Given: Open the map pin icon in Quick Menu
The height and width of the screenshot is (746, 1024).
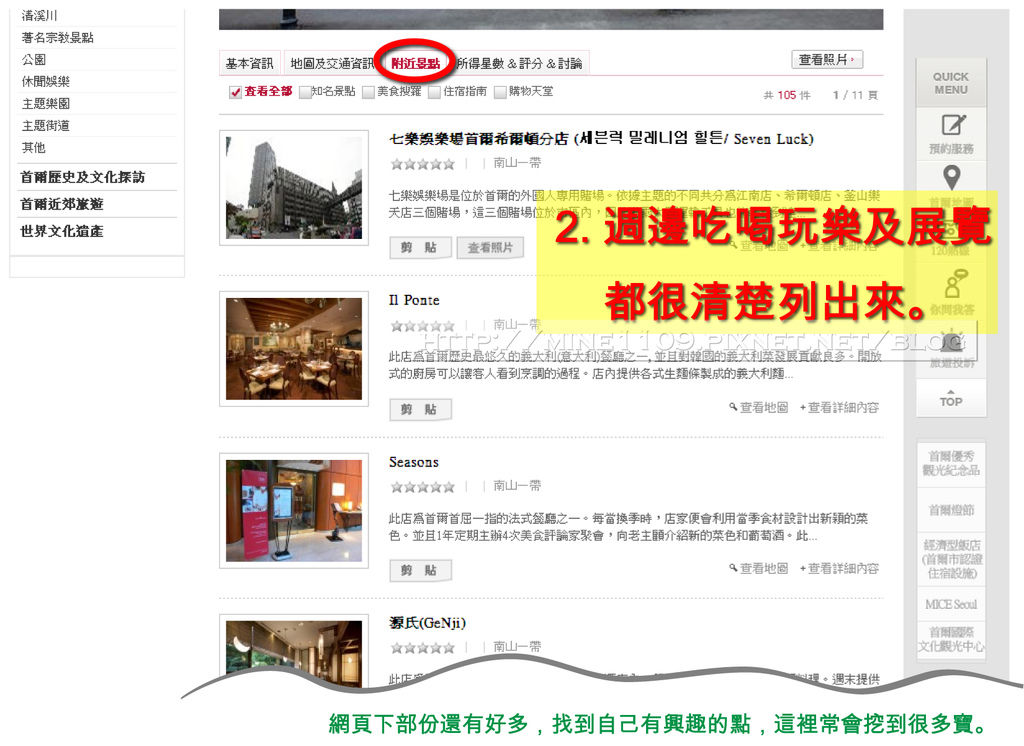Looking at the screenshot, I should point(952,177).
